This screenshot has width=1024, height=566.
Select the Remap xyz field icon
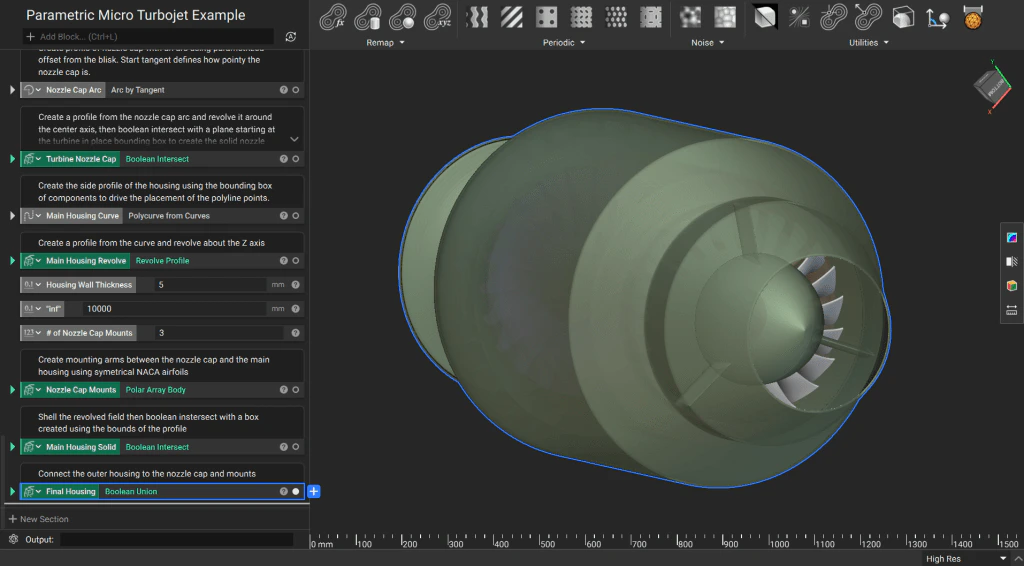click(x=436, y=17)
